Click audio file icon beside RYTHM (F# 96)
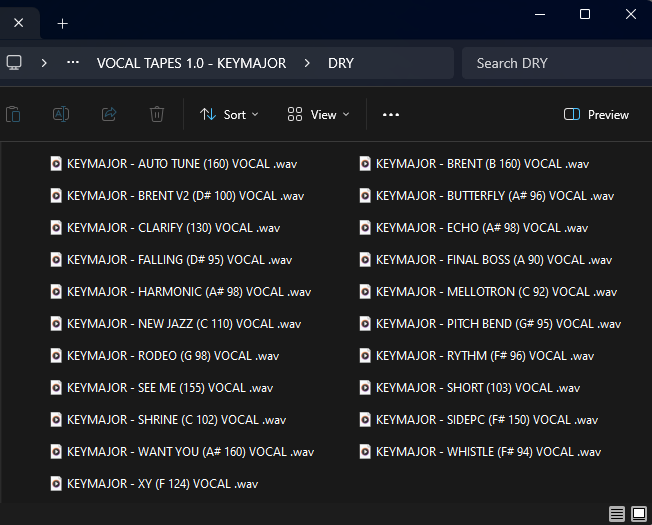 (365, 356)
